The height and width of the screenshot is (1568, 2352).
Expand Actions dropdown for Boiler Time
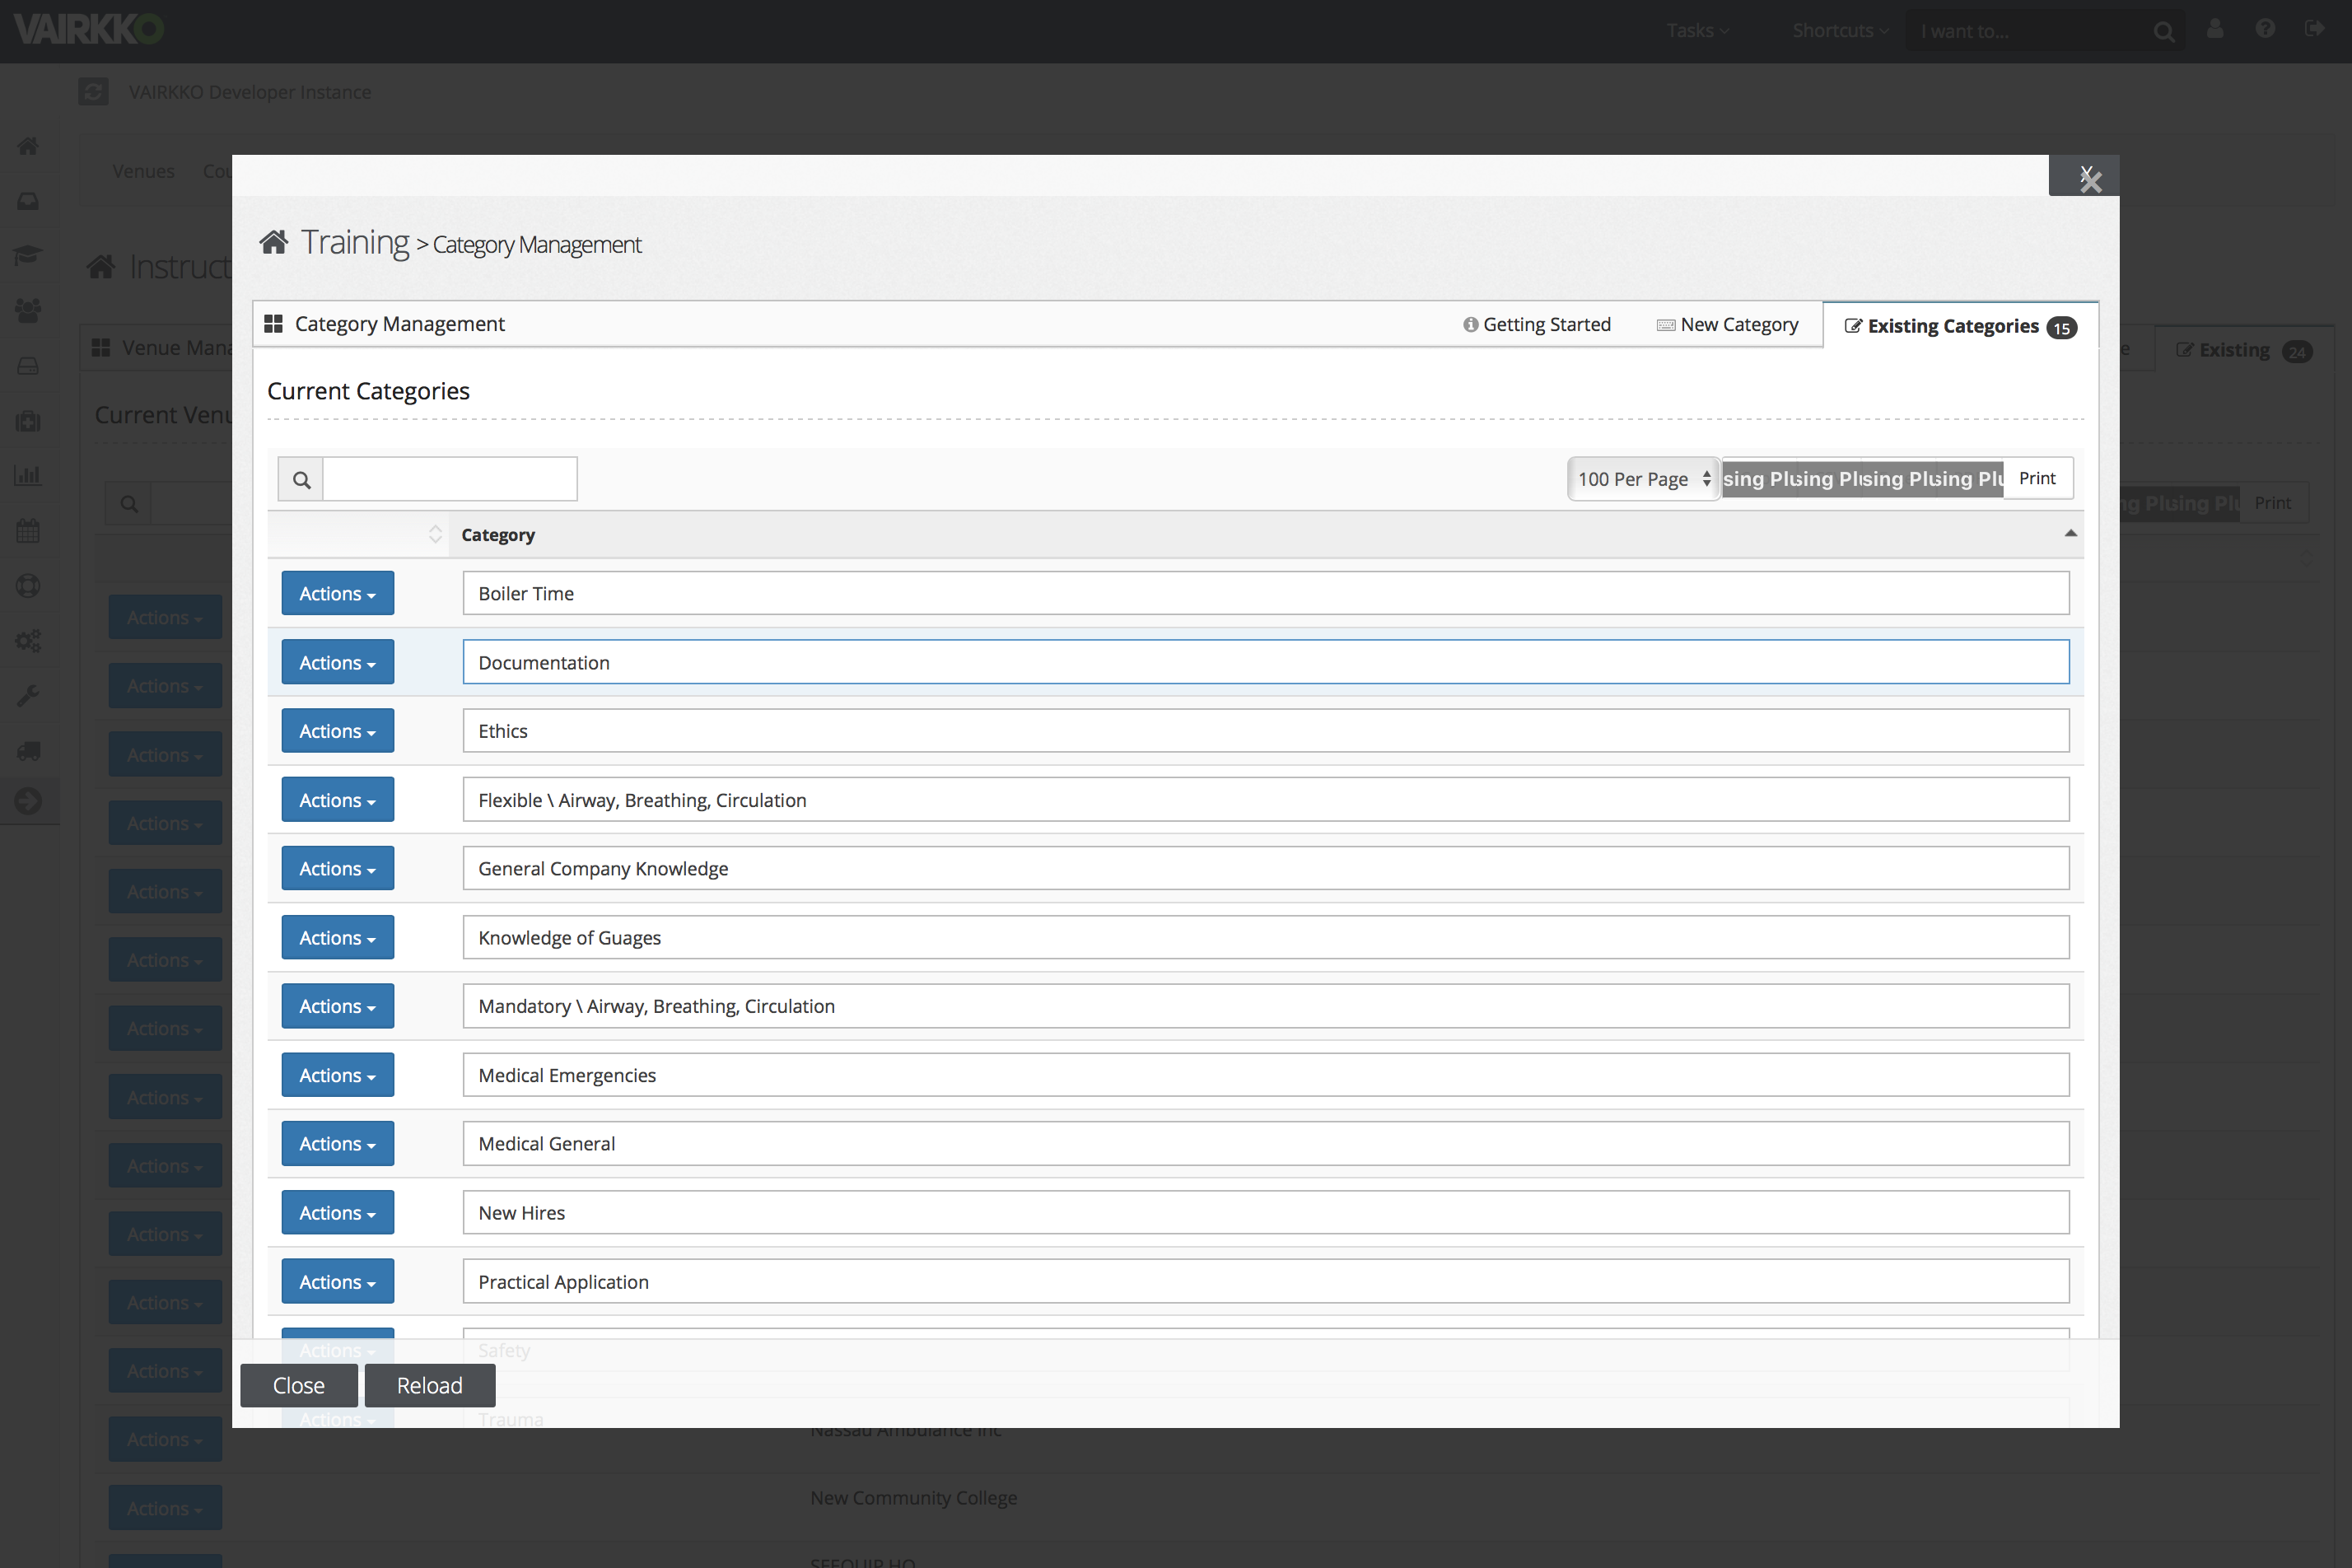337,594
